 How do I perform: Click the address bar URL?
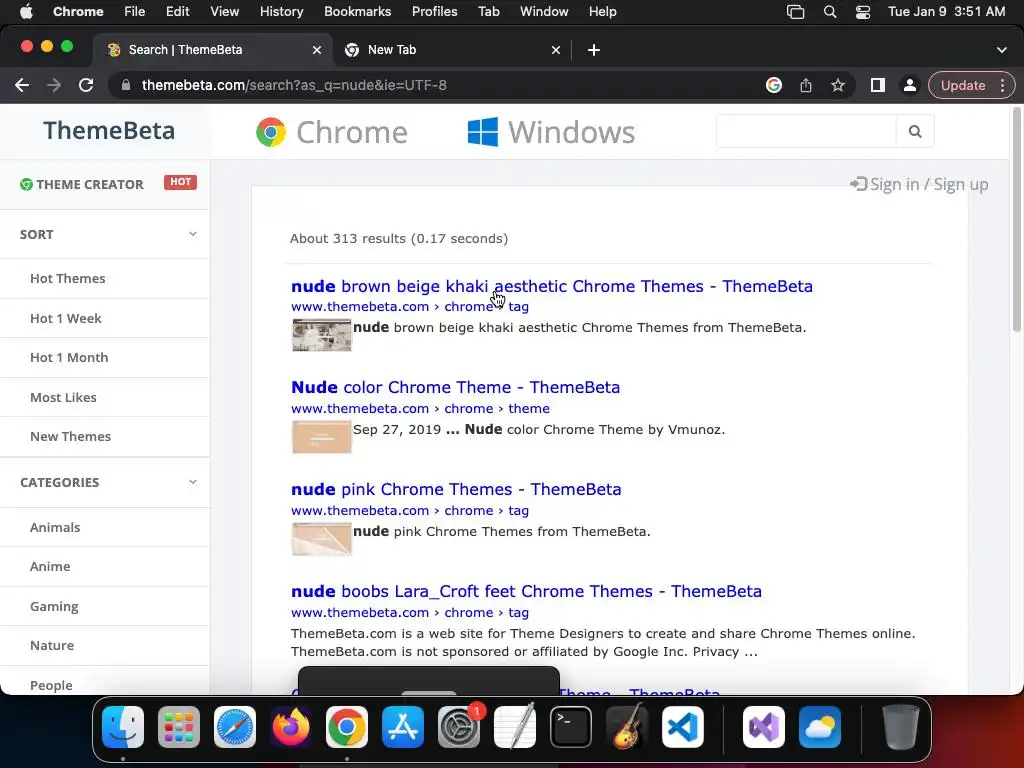click(x=294, y=86)
